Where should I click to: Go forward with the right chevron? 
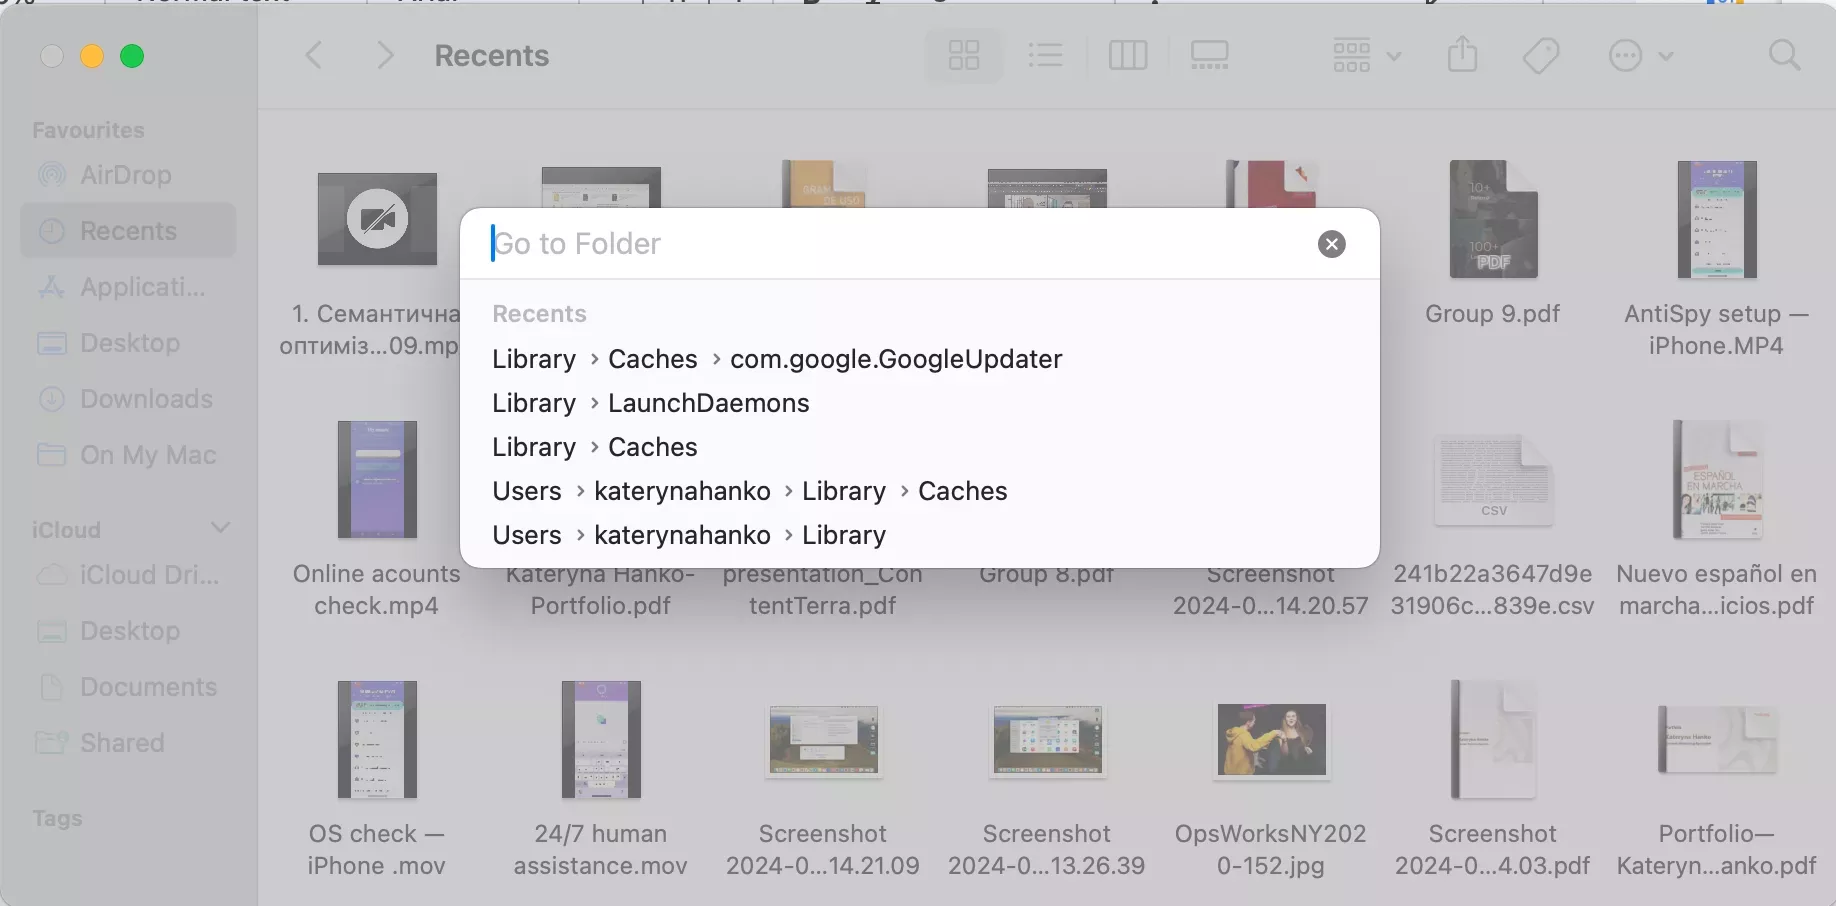point(385,55)
